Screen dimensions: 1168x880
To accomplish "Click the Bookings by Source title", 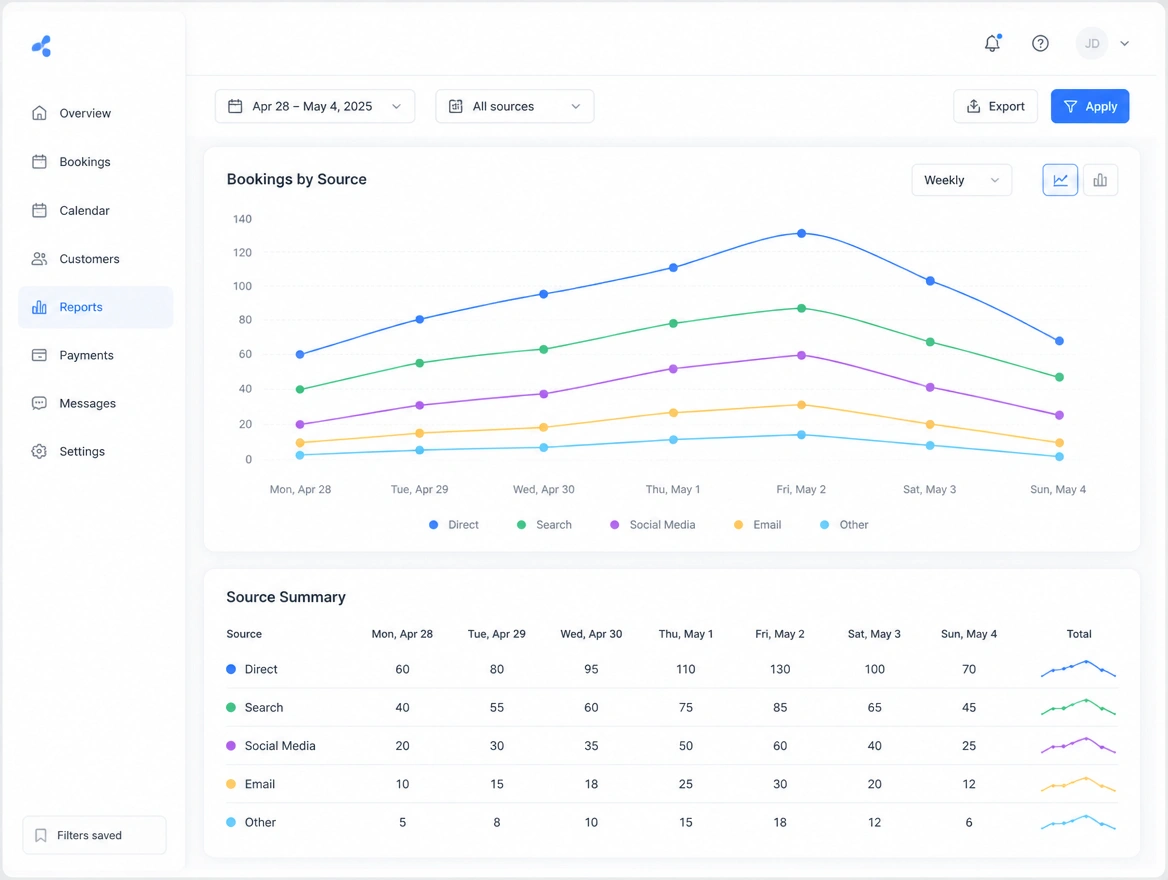I will 296,179.
